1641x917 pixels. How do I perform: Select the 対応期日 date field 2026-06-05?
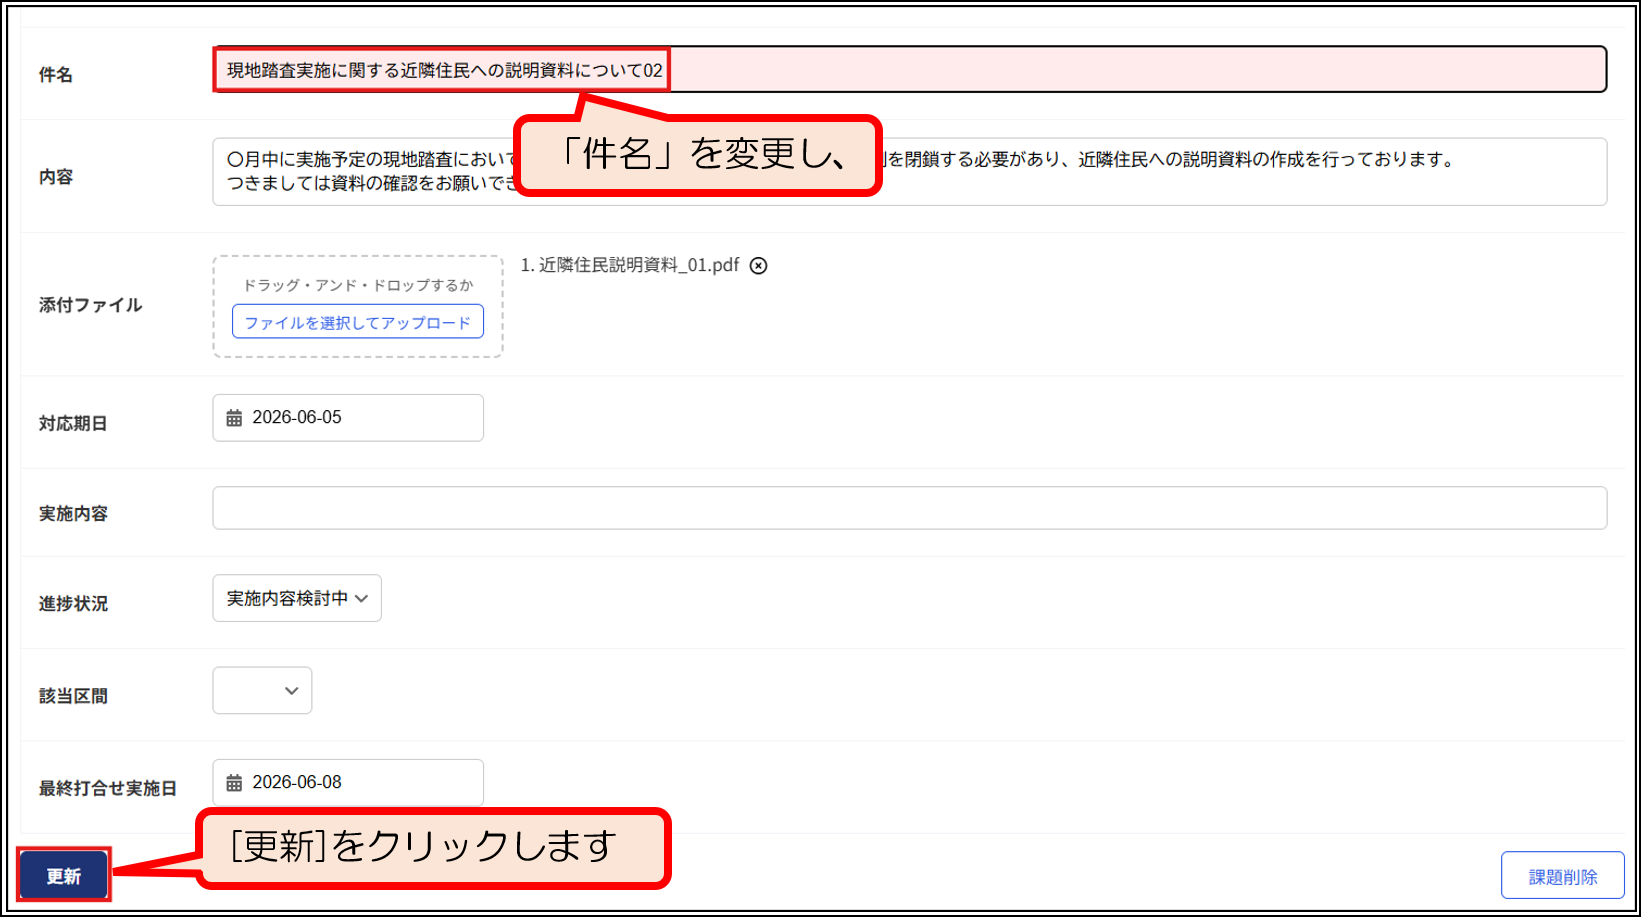(x=348, y=418)
